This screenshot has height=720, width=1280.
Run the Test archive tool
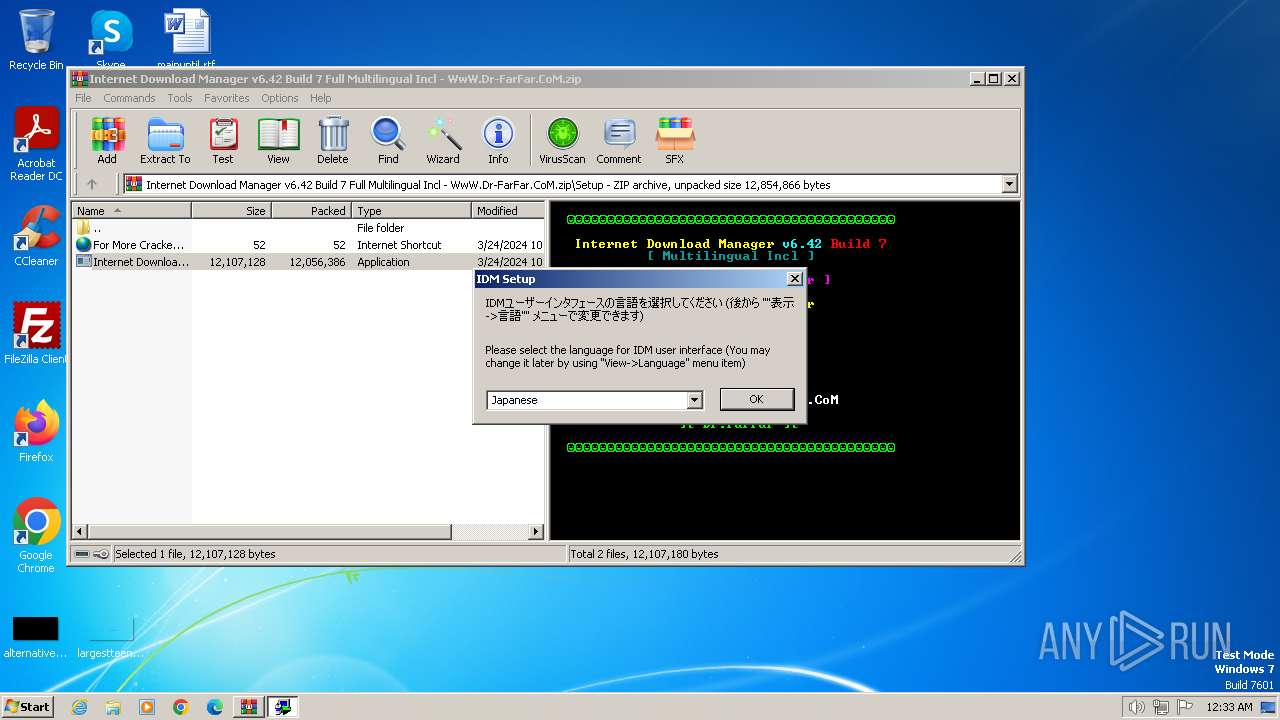coord(223,140)
